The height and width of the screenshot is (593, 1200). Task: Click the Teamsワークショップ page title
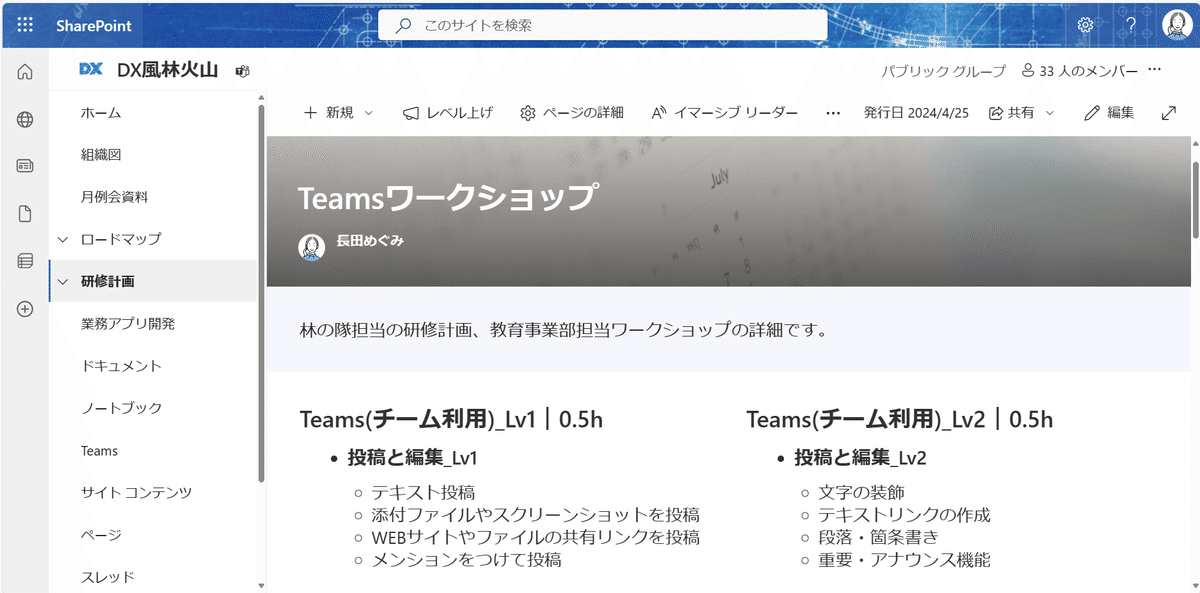click(x=448, y=197)
